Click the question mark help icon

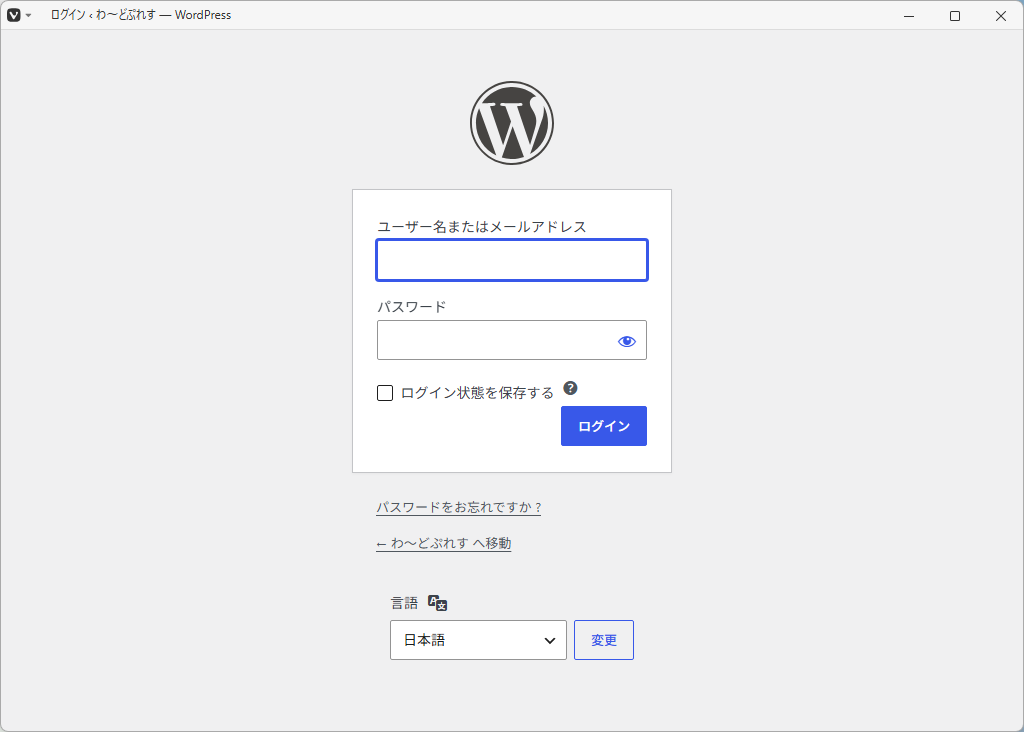pos(570,389)
